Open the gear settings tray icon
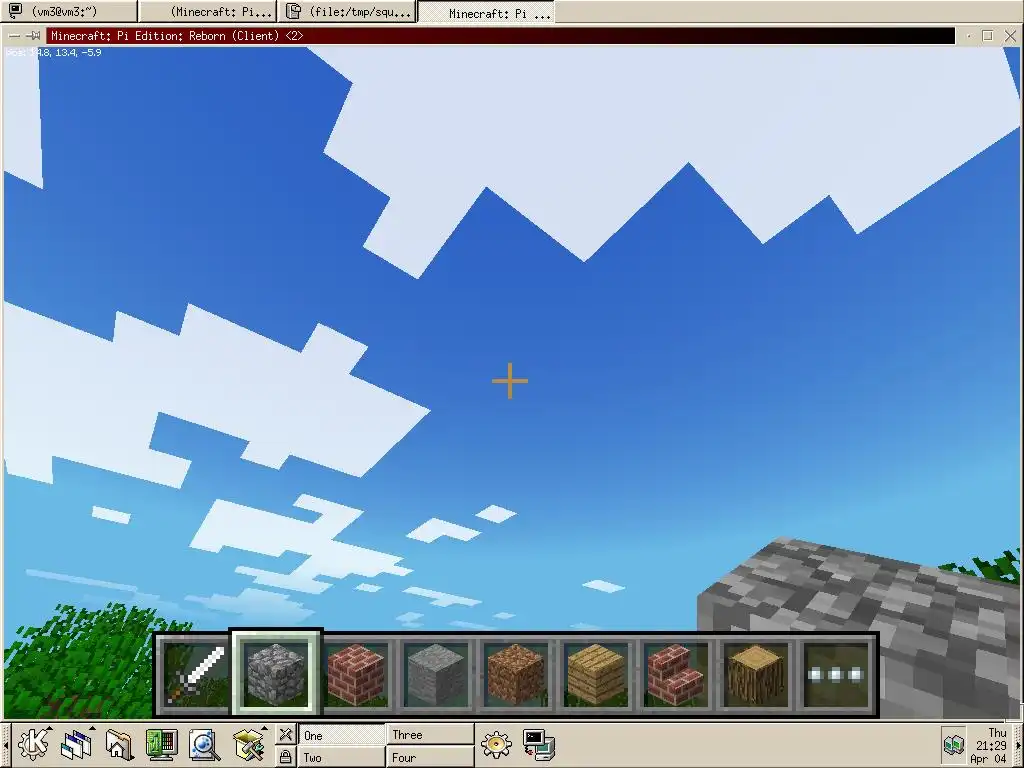The image size is (1024, 768). coord(496,744)
